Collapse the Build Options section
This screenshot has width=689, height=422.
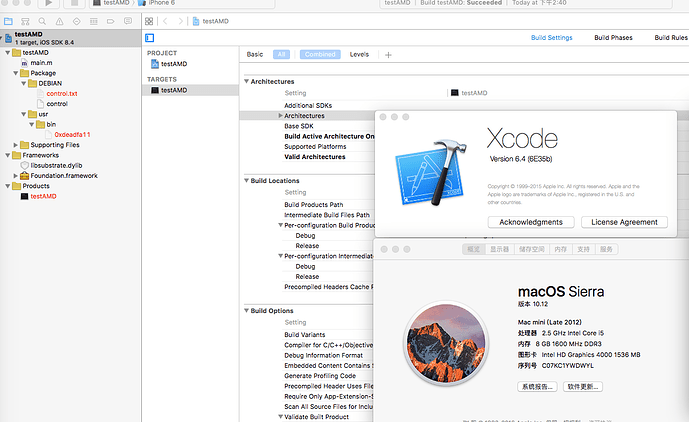click(247, 311)
